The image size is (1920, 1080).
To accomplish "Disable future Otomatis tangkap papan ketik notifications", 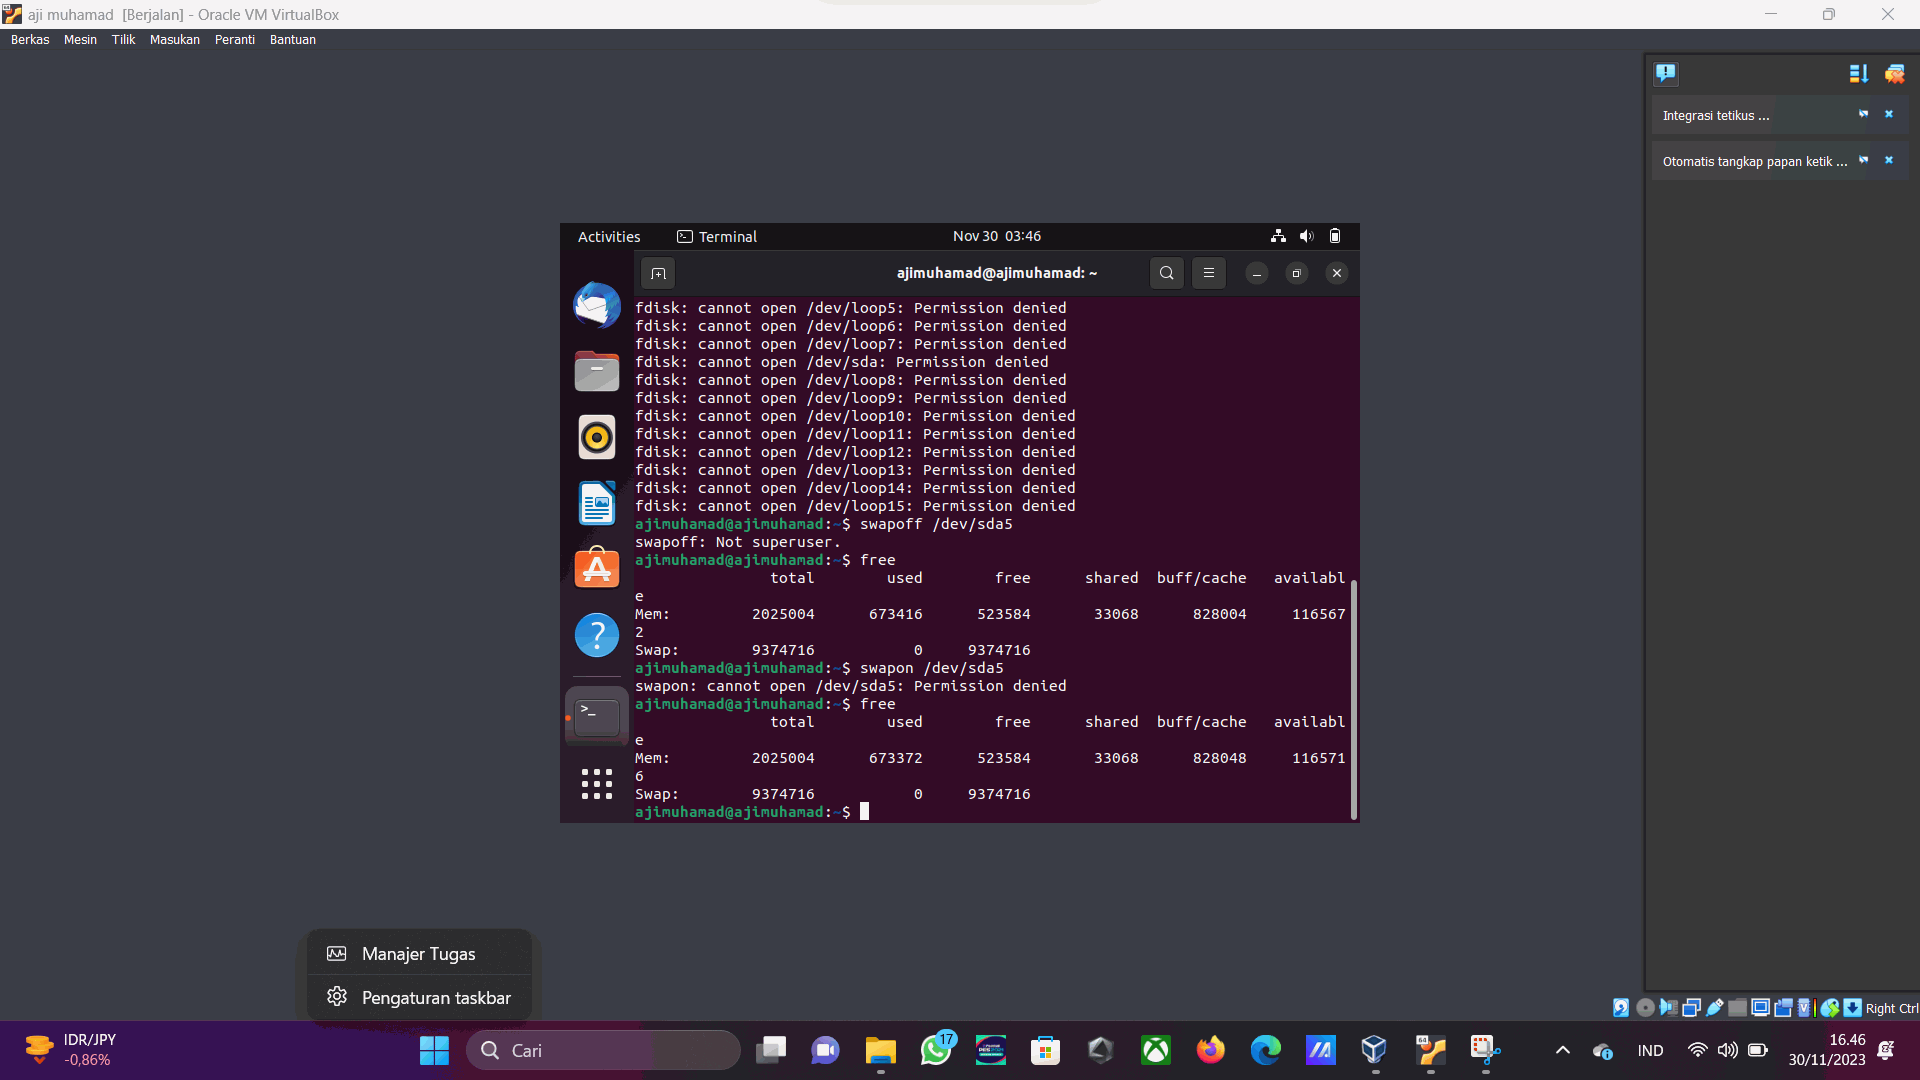I will point(1863,160).
